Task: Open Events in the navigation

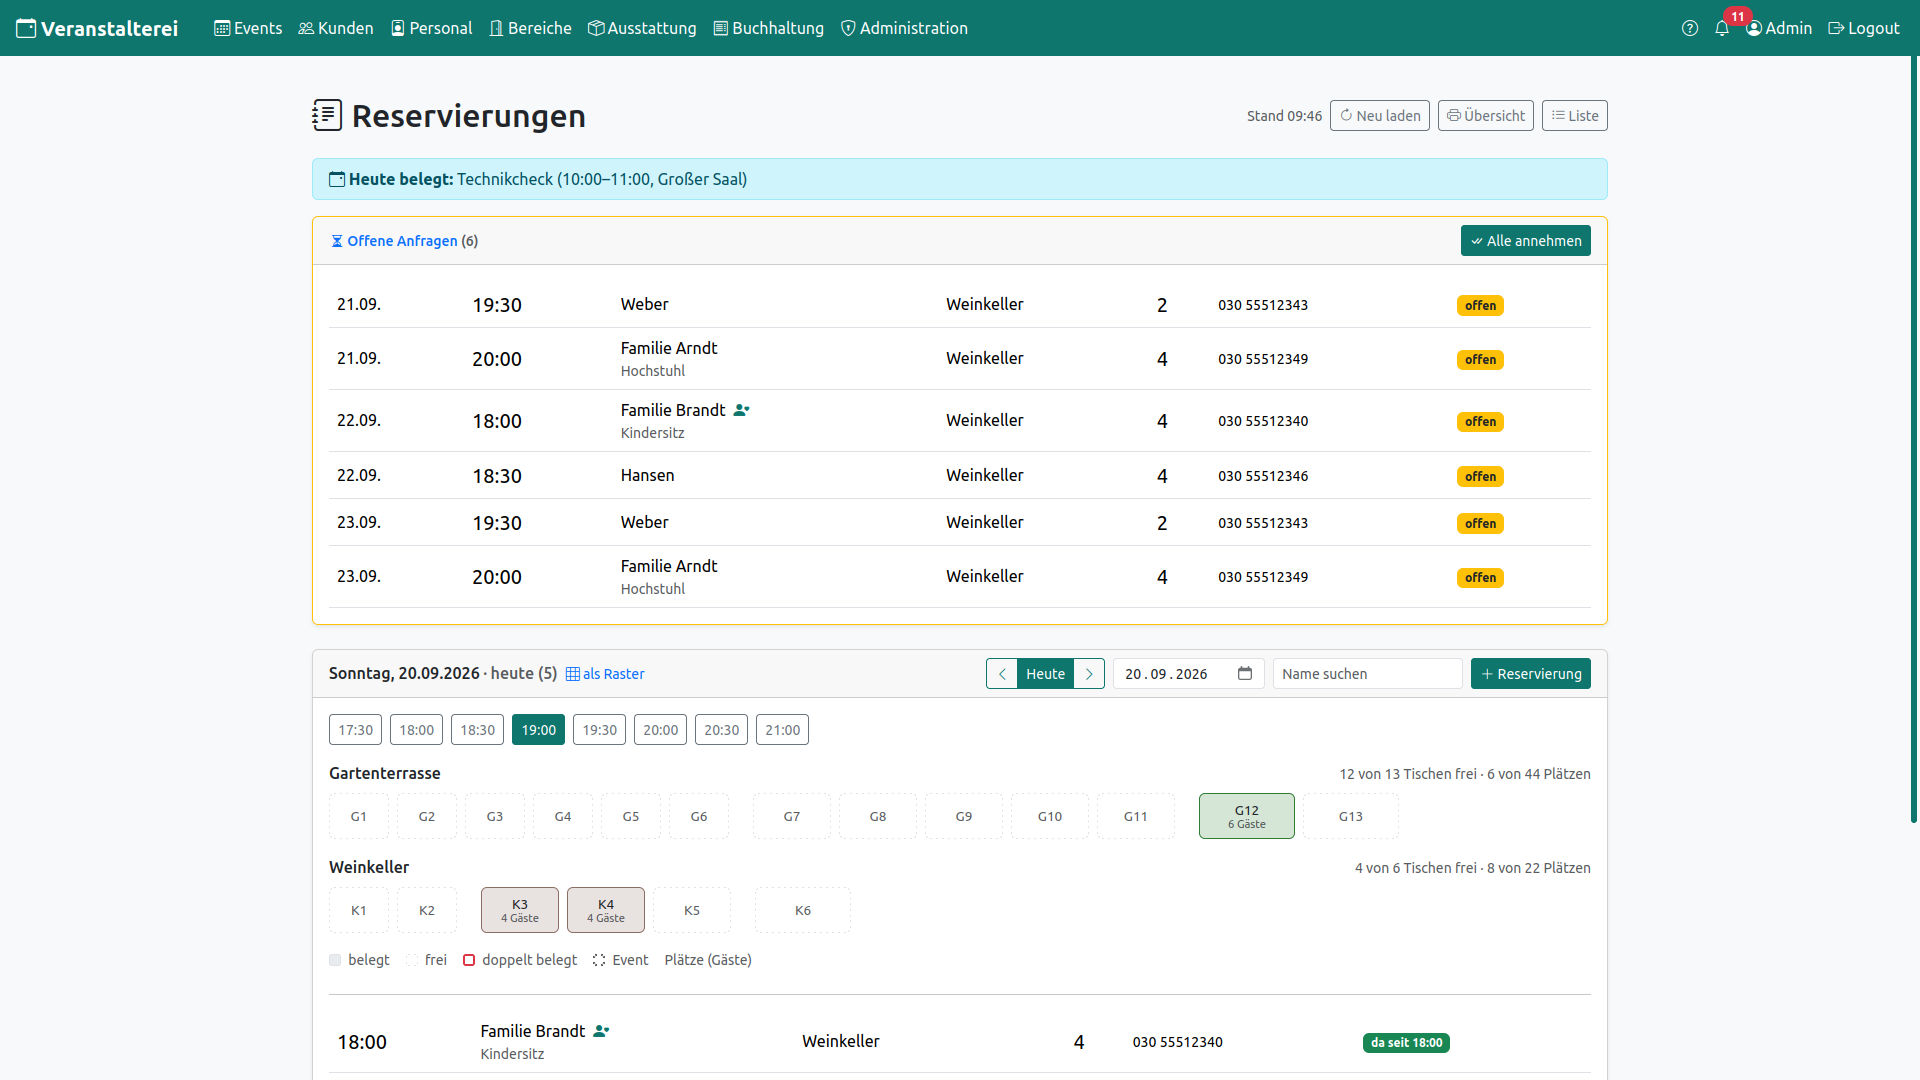Action: point(248,28)
